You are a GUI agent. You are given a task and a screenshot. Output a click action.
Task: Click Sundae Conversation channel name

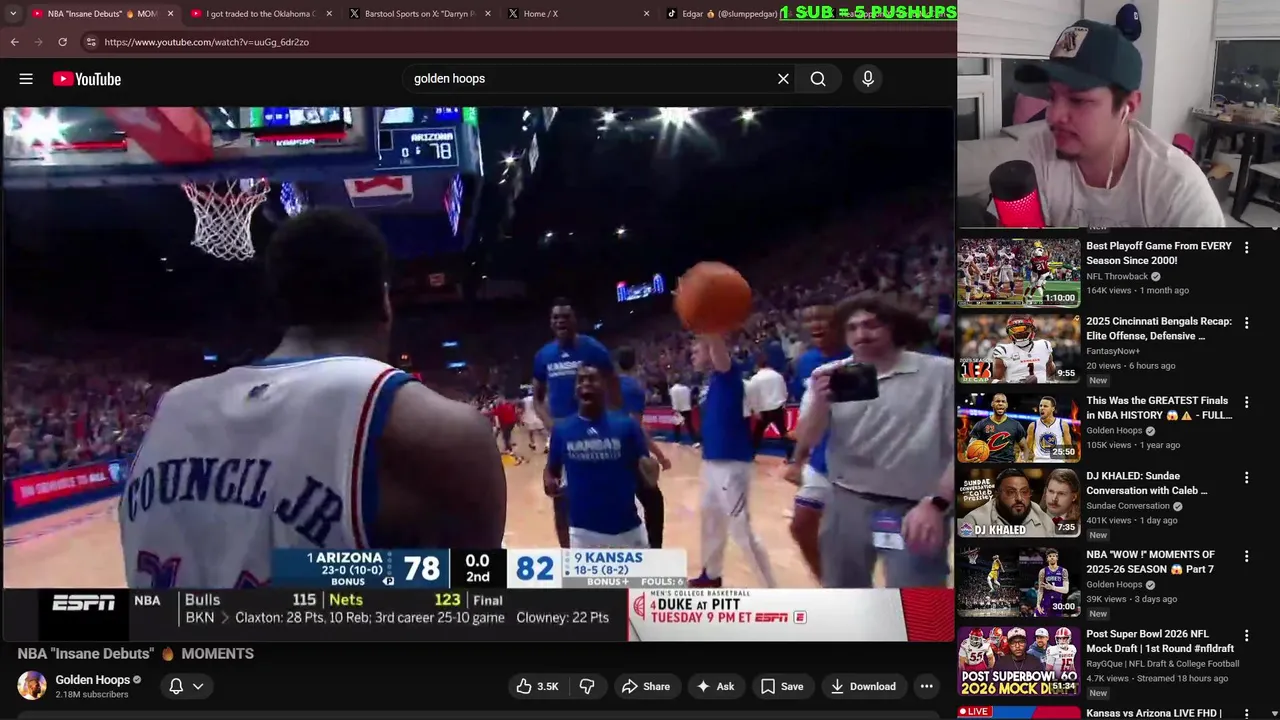tap(1128, 506)
